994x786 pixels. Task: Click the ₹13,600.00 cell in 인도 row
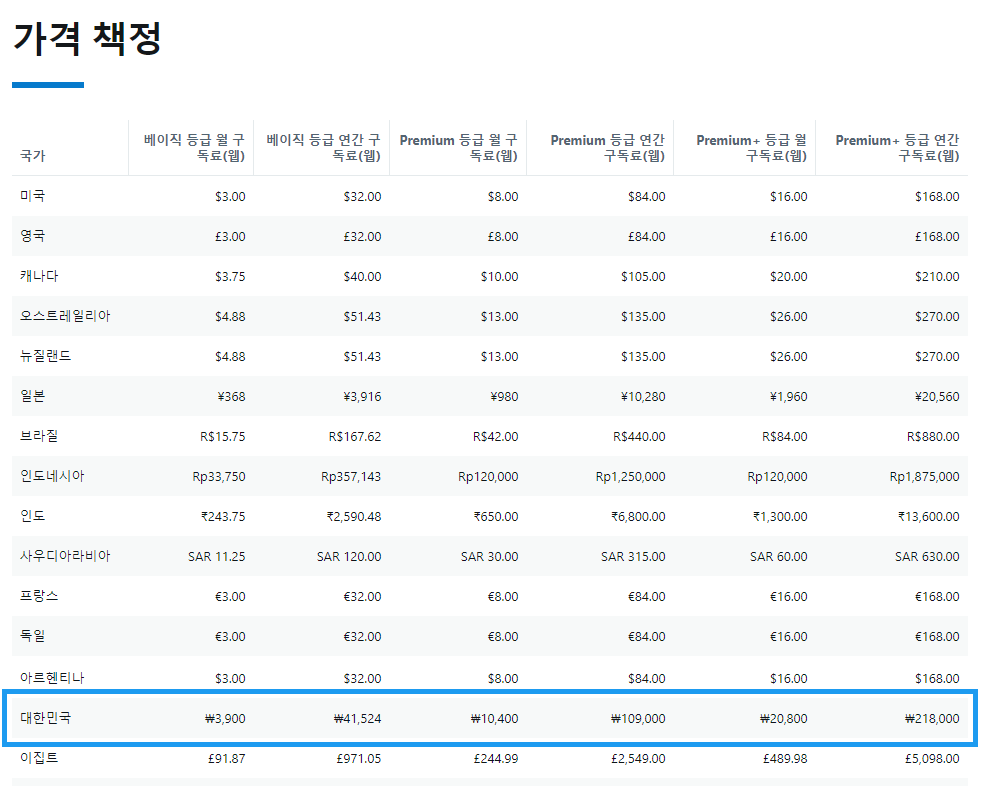[x=929, y=516]
